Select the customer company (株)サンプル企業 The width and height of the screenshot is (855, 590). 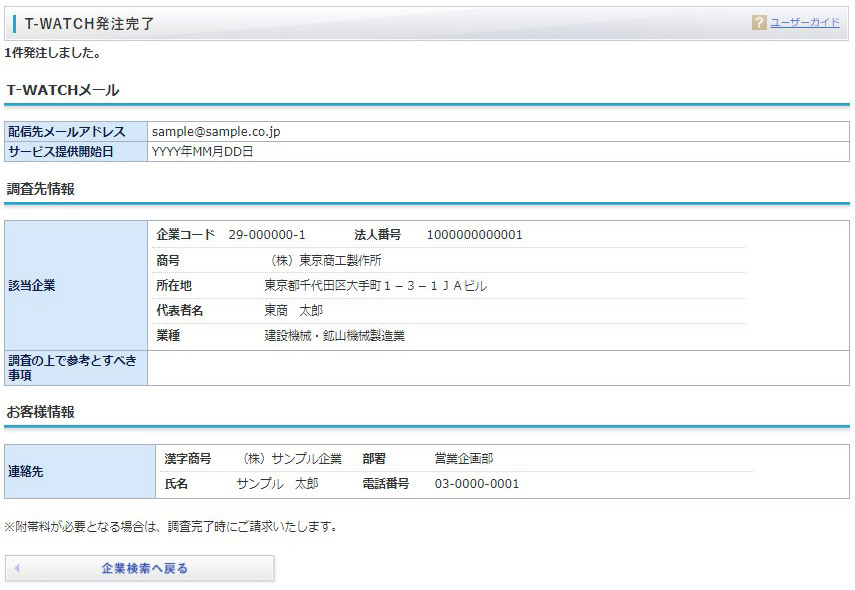(x=291, y=459)
